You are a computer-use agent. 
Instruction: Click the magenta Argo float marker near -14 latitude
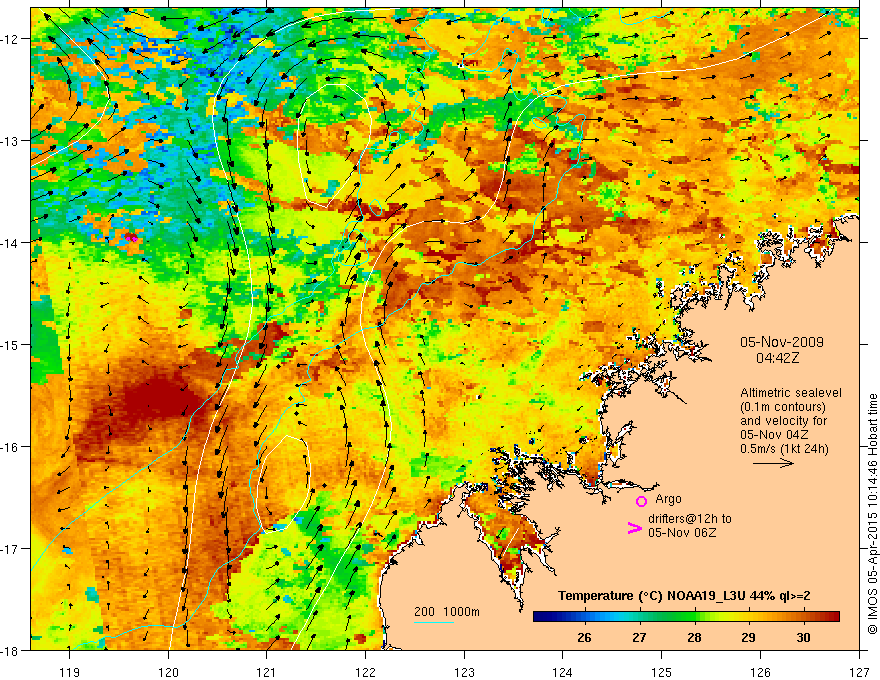point(131,237)
